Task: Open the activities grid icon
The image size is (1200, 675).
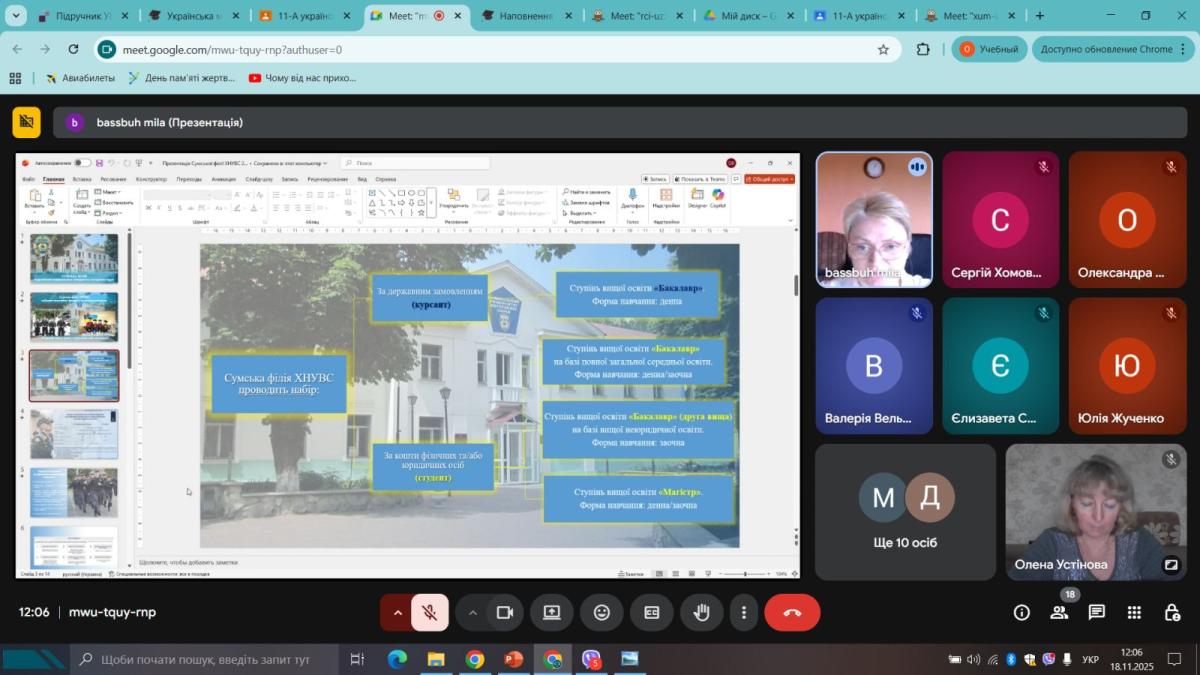Action: (1134, 613)
